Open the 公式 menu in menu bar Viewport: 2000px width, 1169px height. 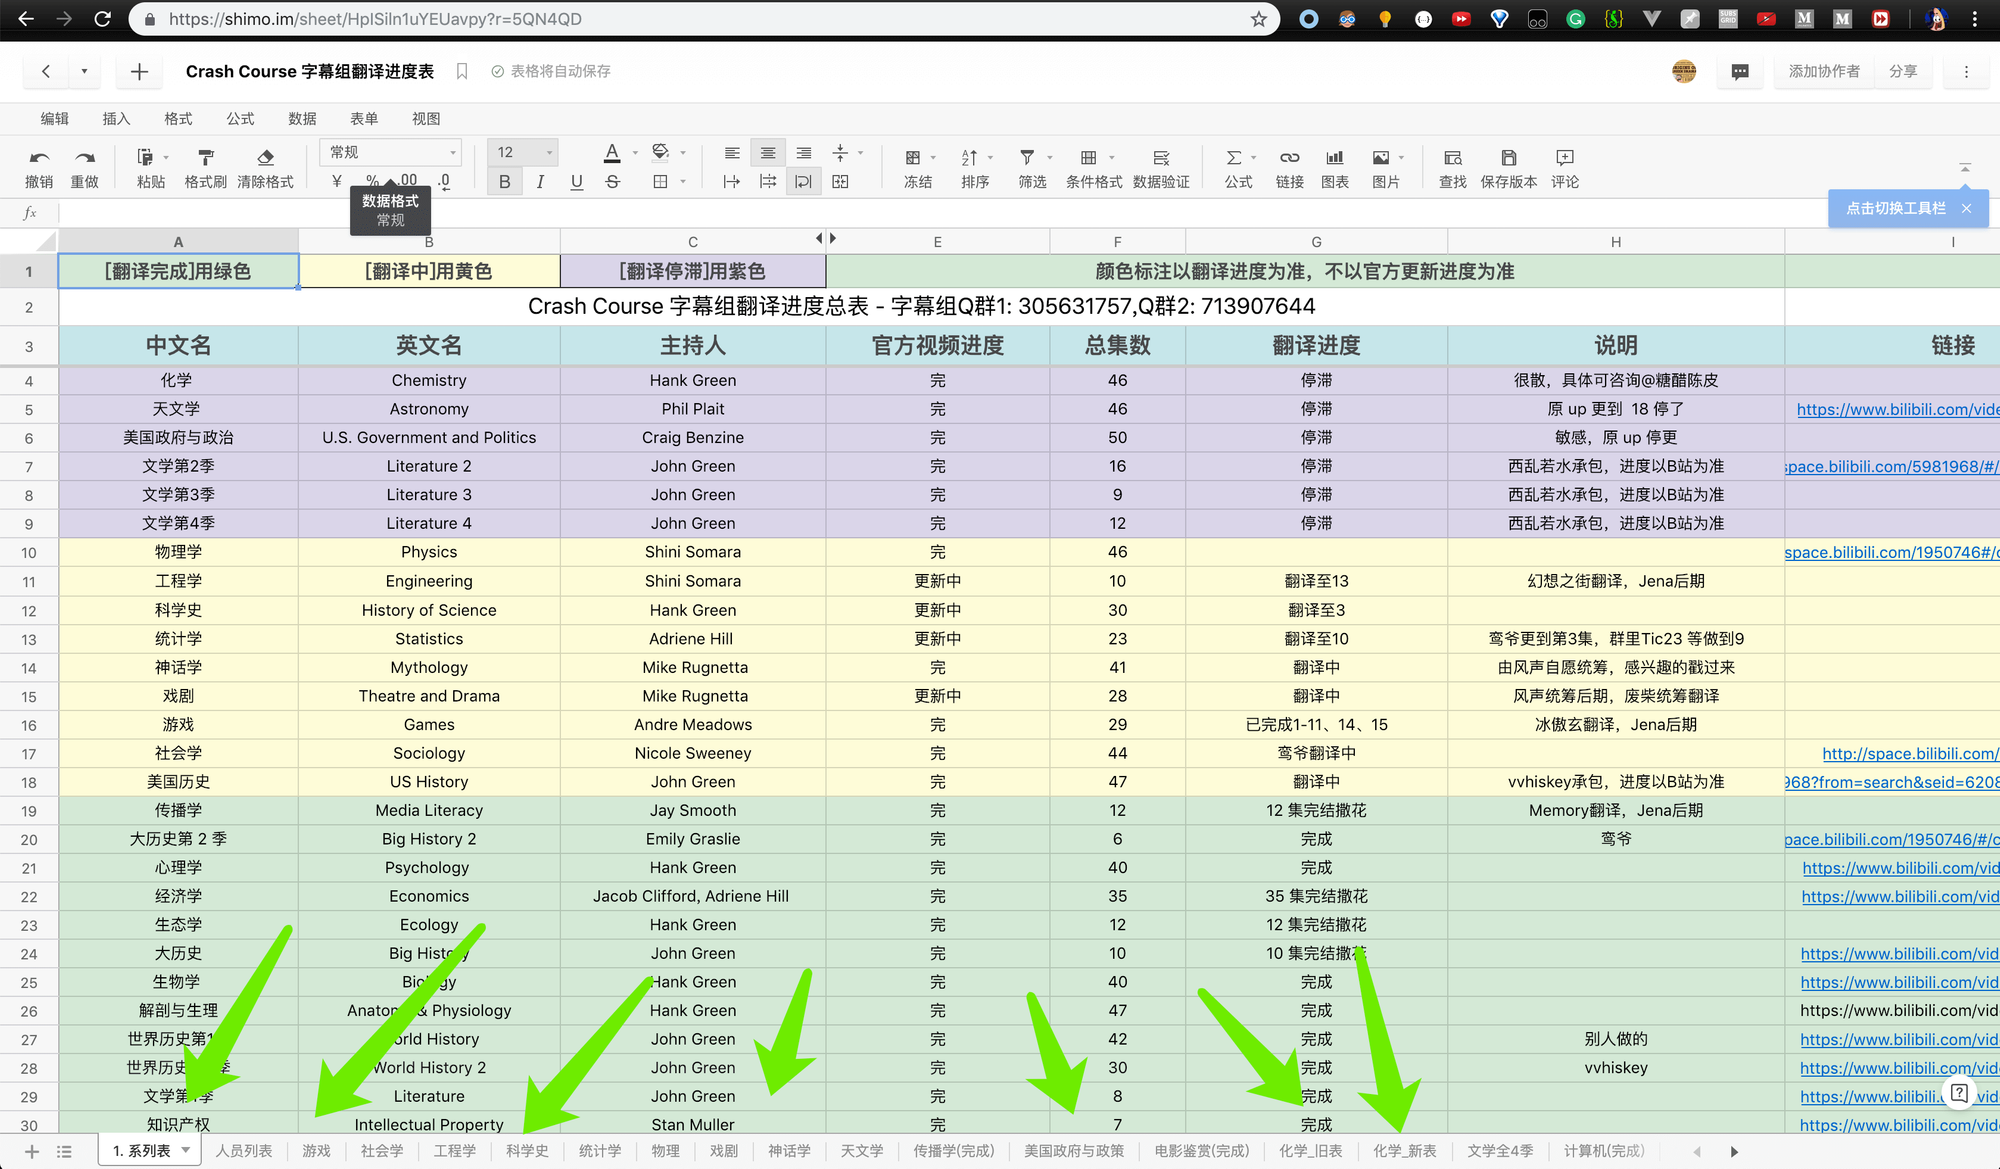click(240, 118)
